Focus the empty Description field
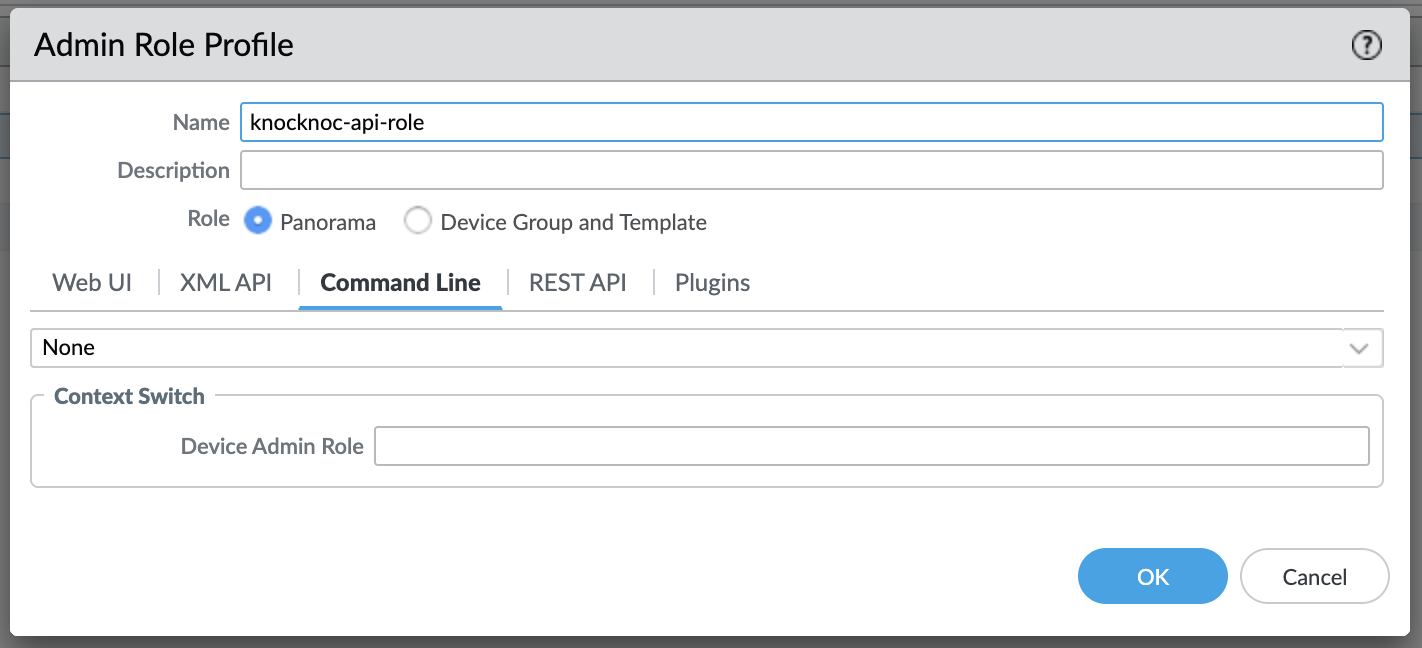 tap(810, 170)
